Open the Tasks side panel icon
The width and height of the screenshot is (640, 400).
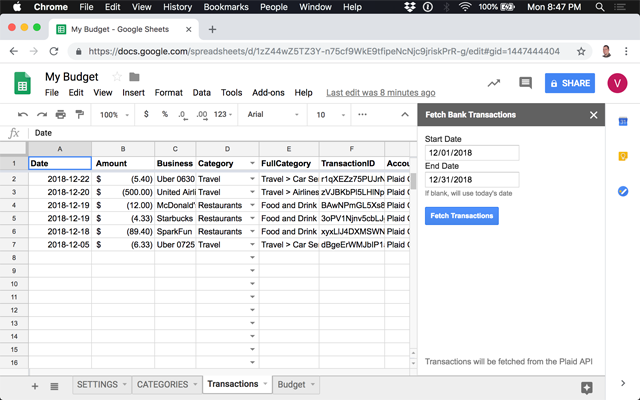point(622,191)
